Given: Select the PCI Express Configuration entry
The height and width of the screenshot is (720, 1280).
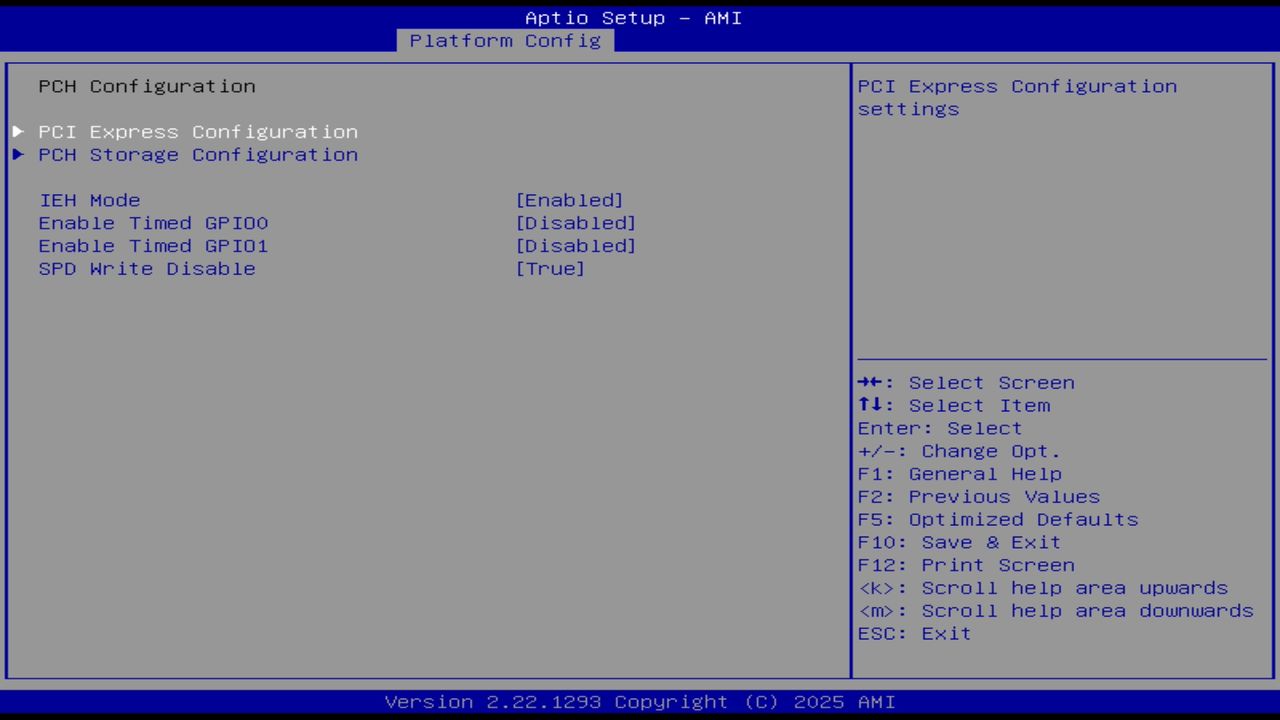Looking at the screenshot, I should [198, 131].
